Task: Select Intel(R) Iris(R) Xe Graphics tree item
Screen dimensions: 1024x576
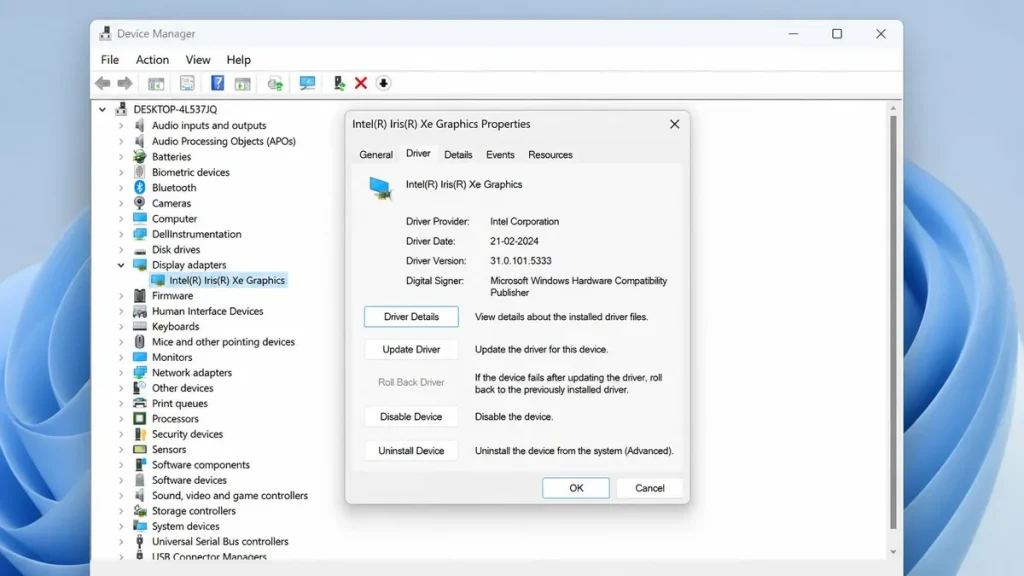Action: coord(227,280)
